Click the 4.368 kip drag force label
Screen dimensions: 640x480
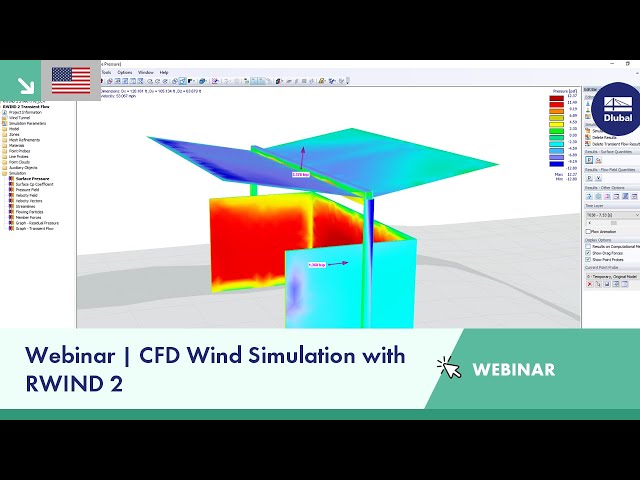pos(317,265)
